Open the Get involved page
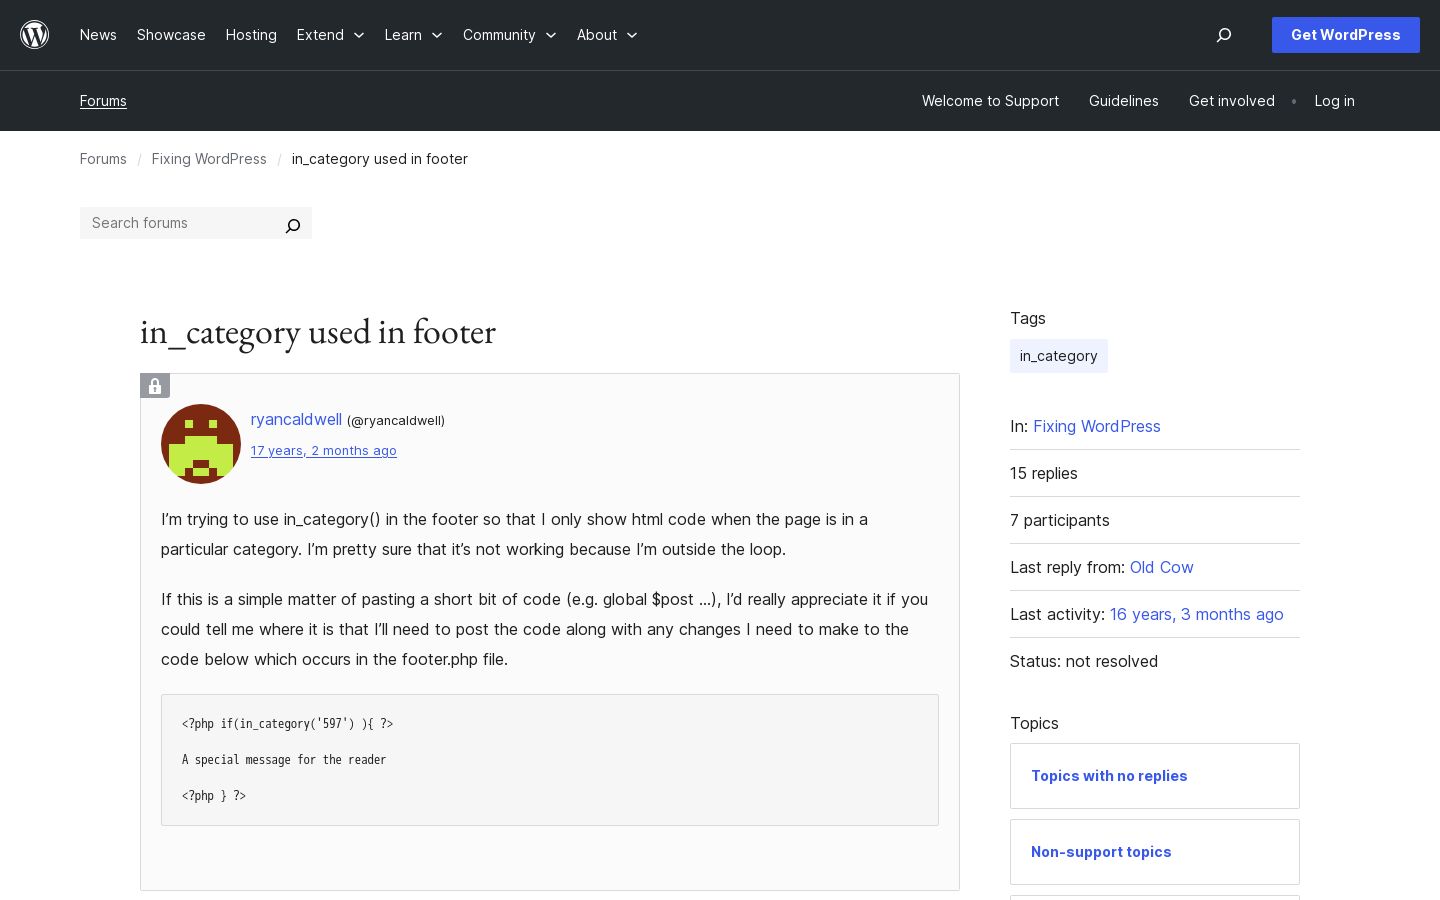The height and width of the screenshot is (900, 1440). (x=1232, y=101)
